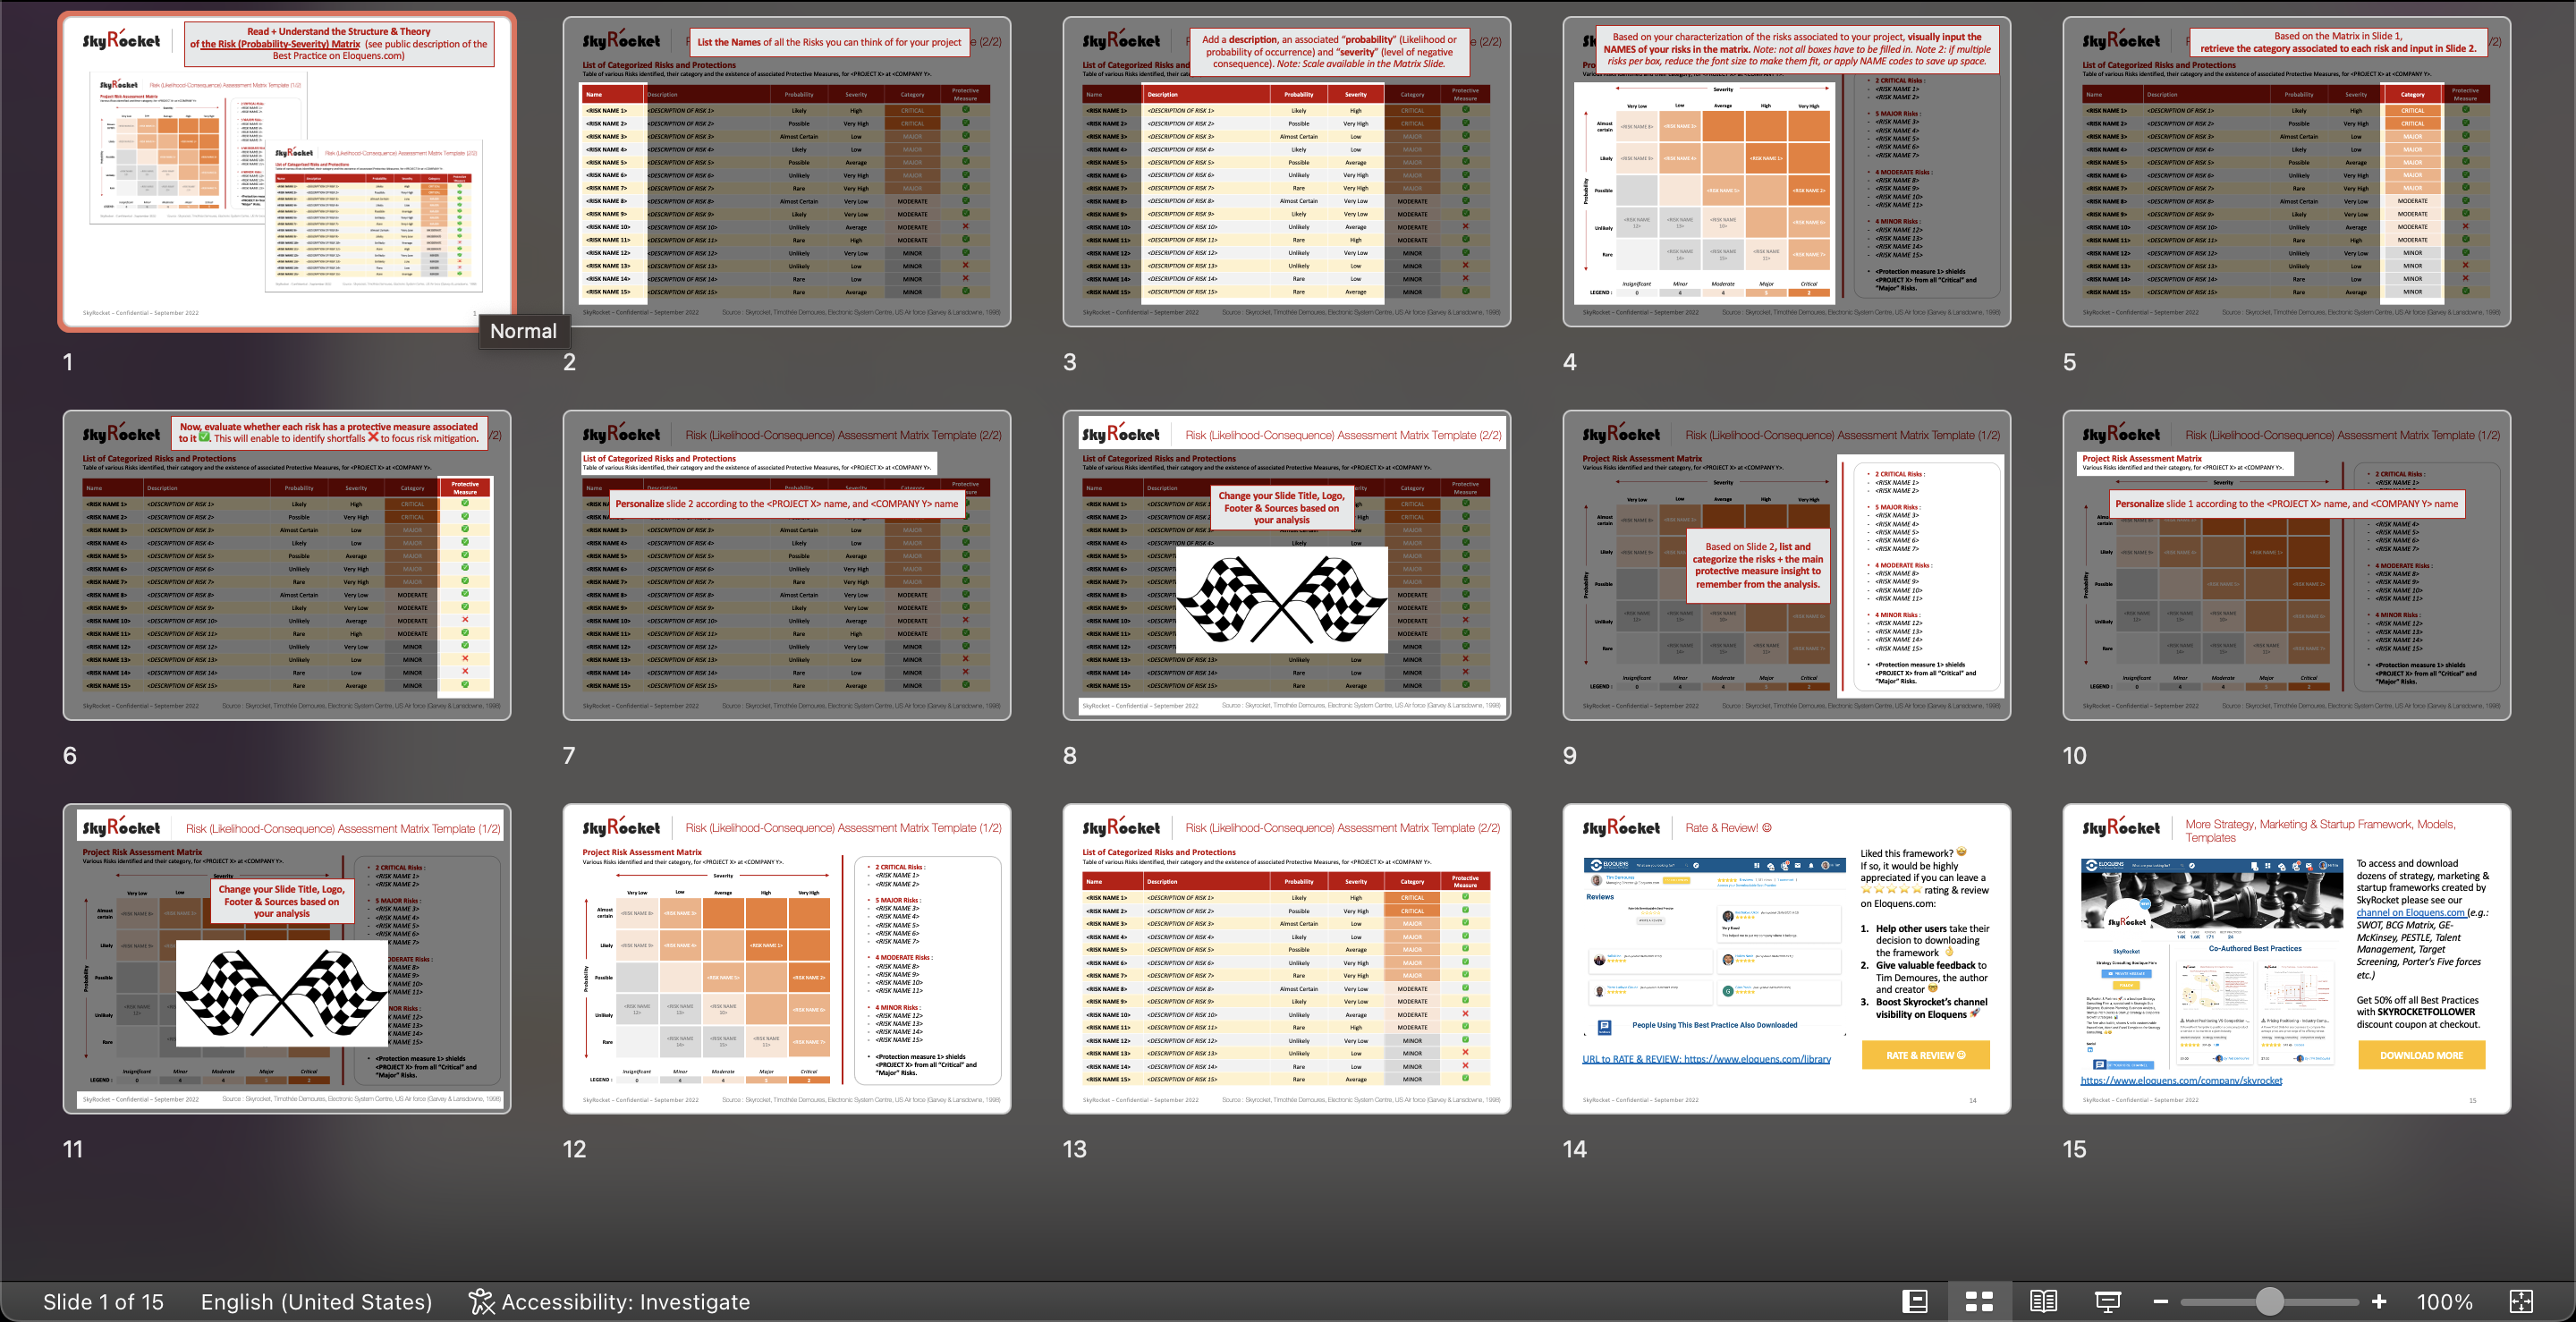Click slide number label 9
The image size is (2576, 1322).
[1570, 755]
